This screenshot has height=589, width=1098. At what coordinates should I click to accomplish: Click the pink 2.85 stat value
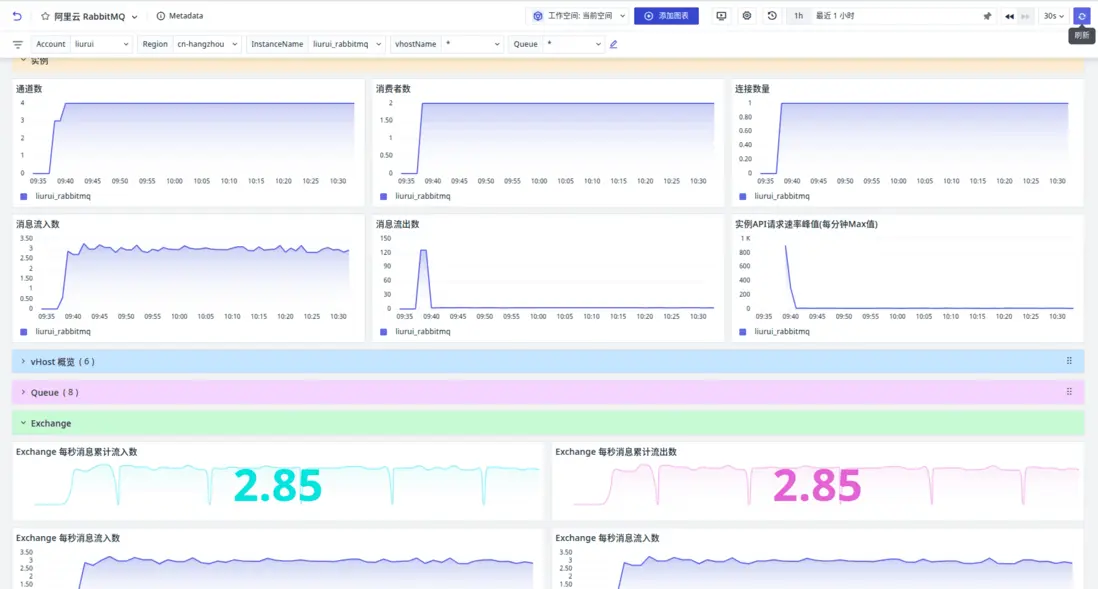pyautogui.click(x=817, y=485)
